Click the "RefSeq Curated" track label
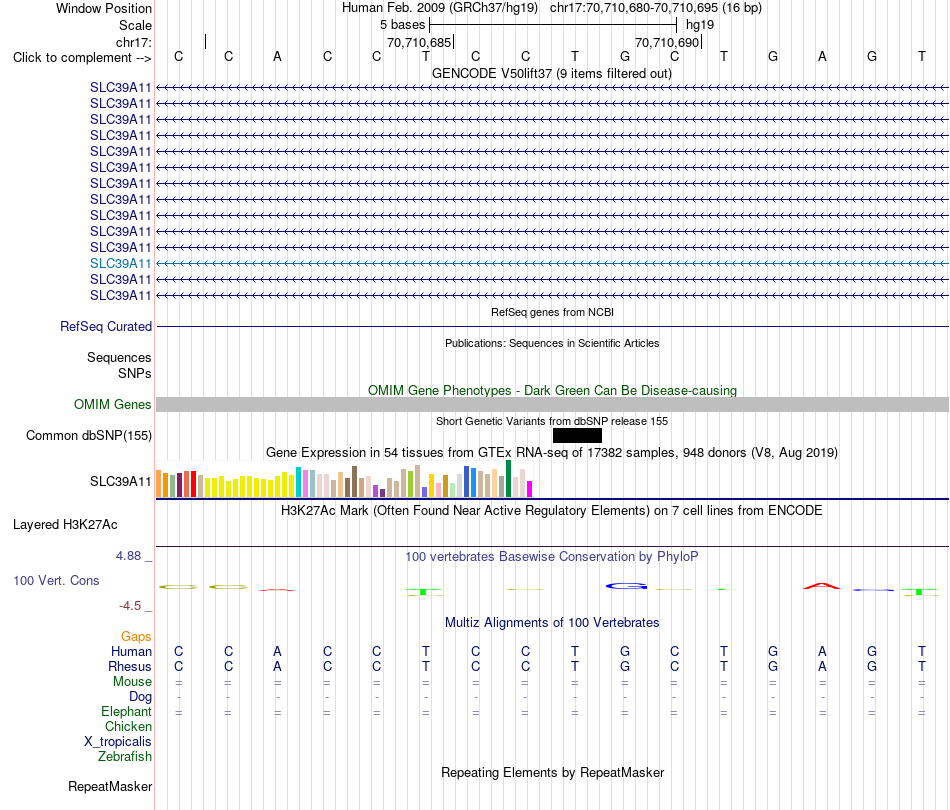 pos(106,327)
